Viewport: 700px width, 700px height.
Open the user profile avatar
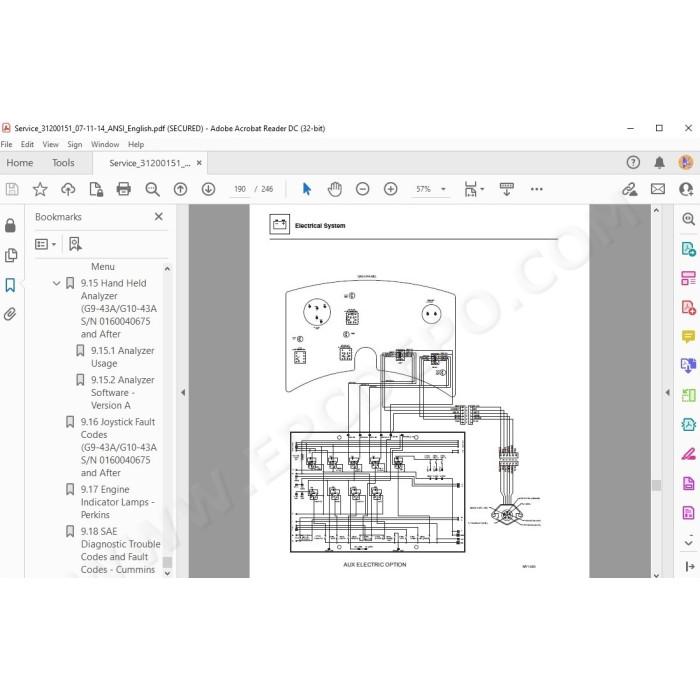(686, 162)
